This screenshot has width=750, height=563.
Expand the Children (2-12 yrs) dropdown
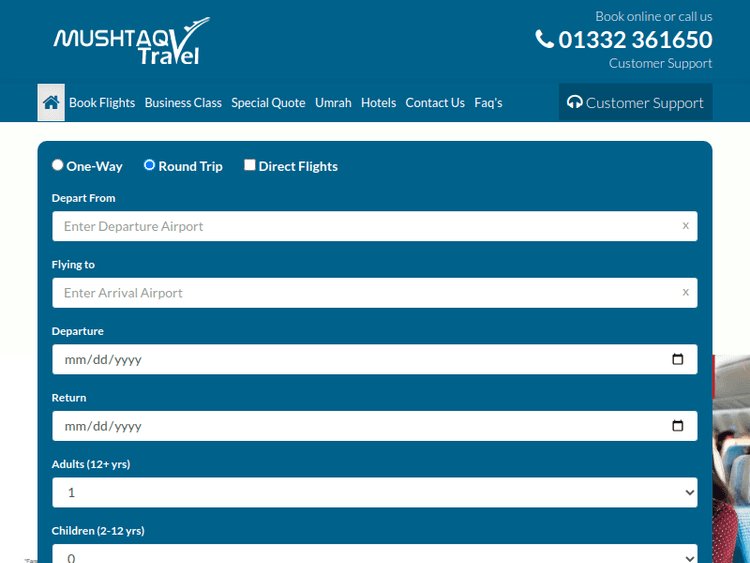[374, 555]
